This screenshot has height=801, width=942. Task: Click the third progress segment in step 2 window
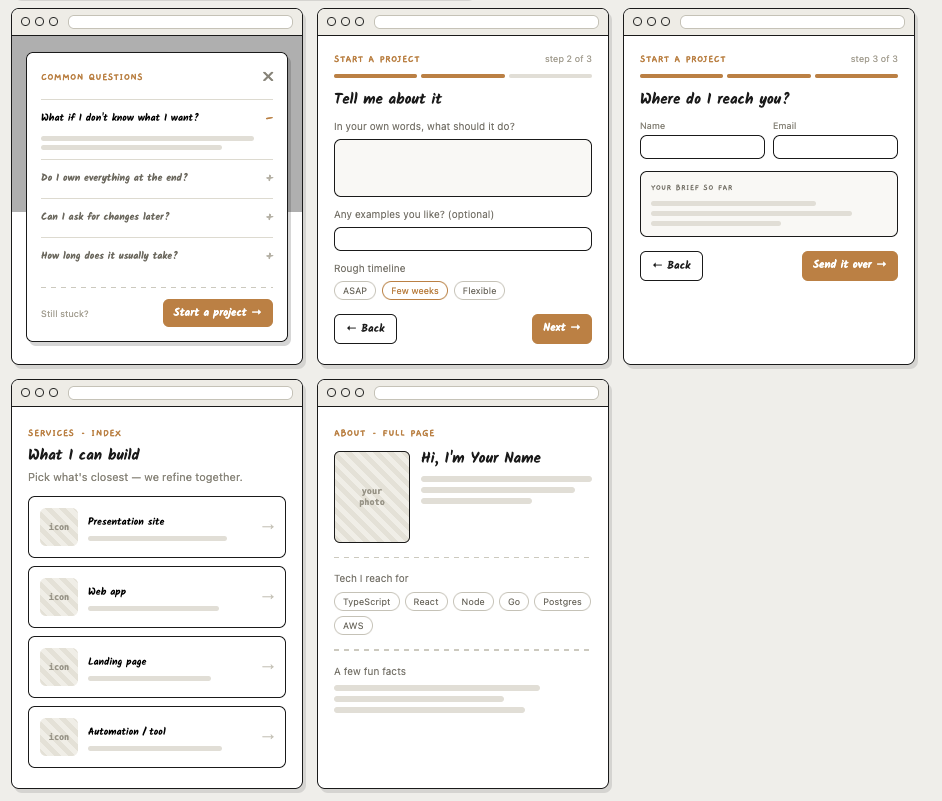click(550, 76)
